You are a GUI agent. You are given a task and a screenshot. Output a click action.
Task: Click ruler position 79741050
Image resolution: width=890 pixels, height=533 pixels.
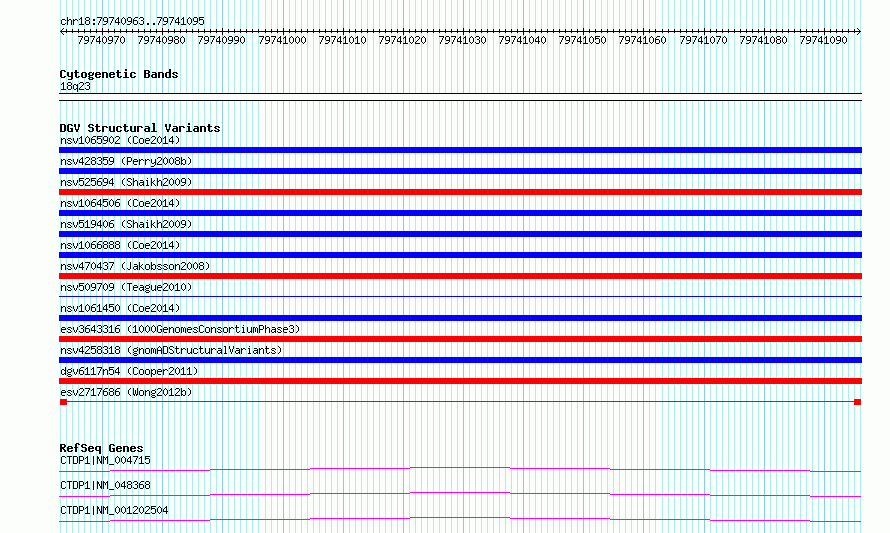[582, 40]
